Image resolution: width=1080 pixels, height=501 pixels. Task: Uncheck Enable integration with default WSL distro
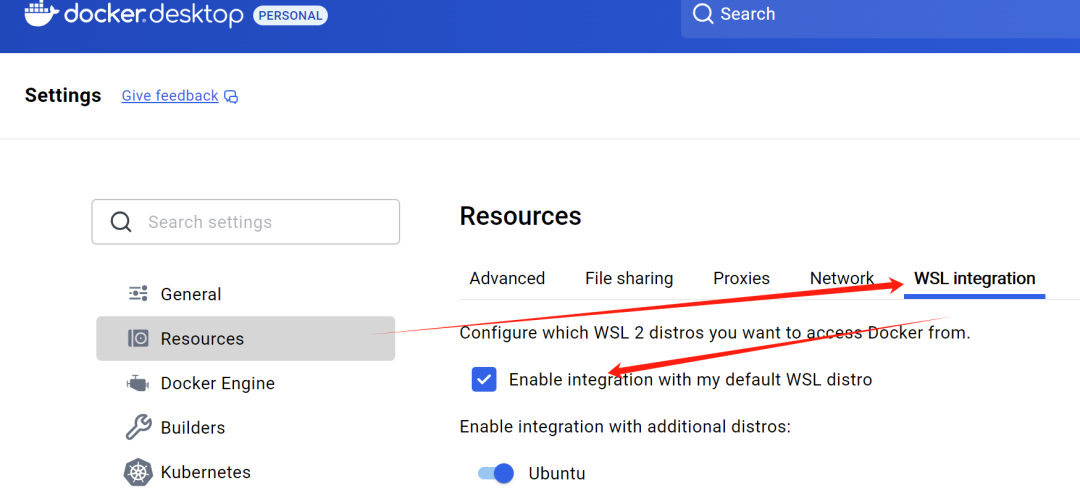[x=484, y=379]
